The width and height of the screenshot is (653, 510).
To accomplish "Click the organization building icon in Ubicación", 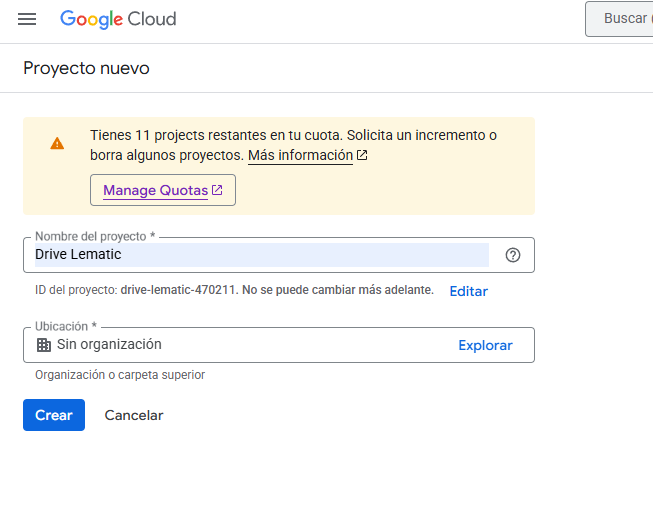I will pyautogui.click(x=43, y=345).
